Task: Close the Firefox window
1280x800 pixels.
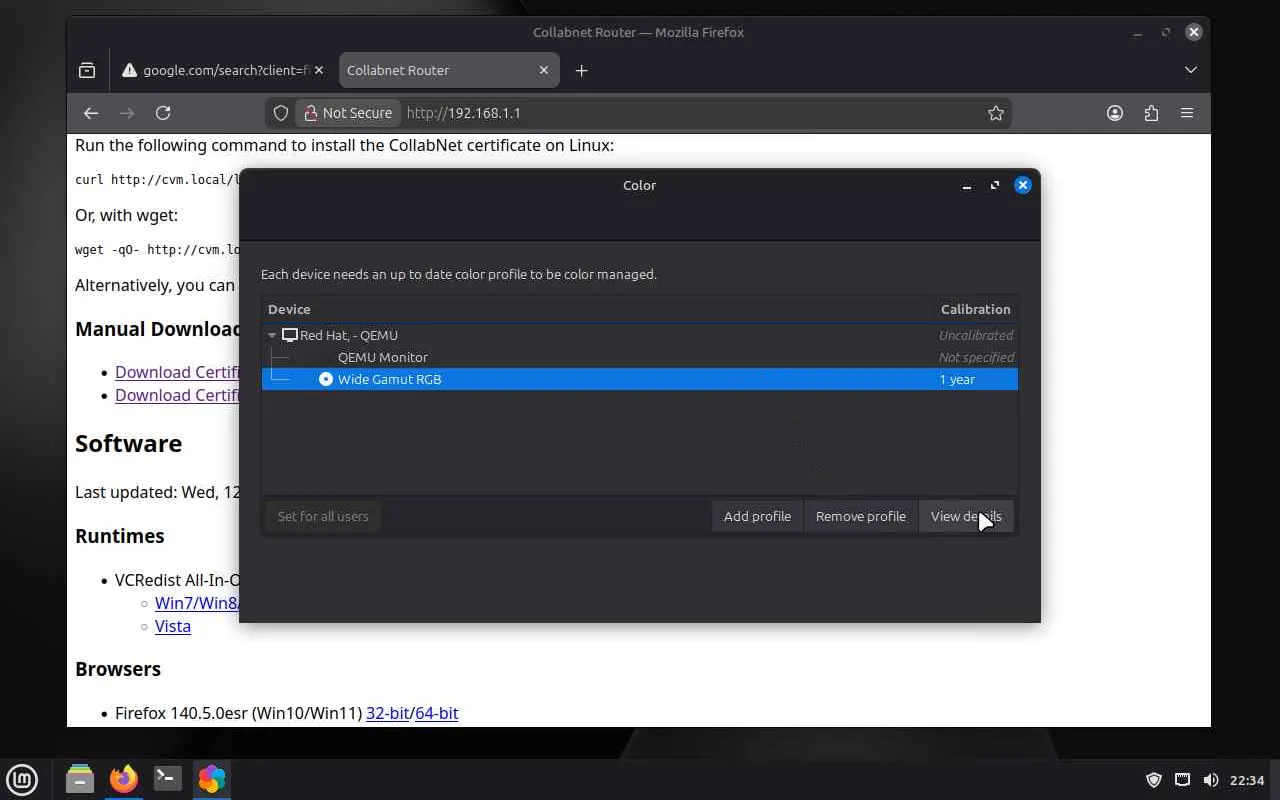Action: pos(1193,32)
